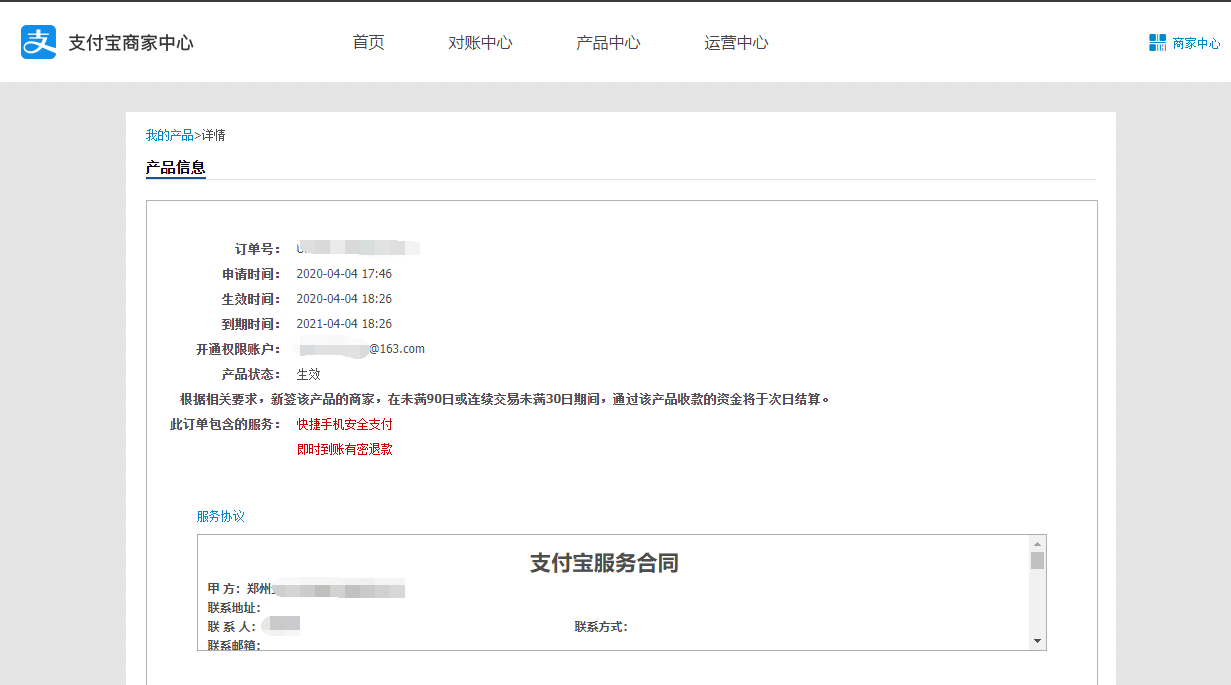The height and width of the screenshot is (685, 1231).
Task: Select the 产品信息 tab heading
Action: [x=175, y=167]
